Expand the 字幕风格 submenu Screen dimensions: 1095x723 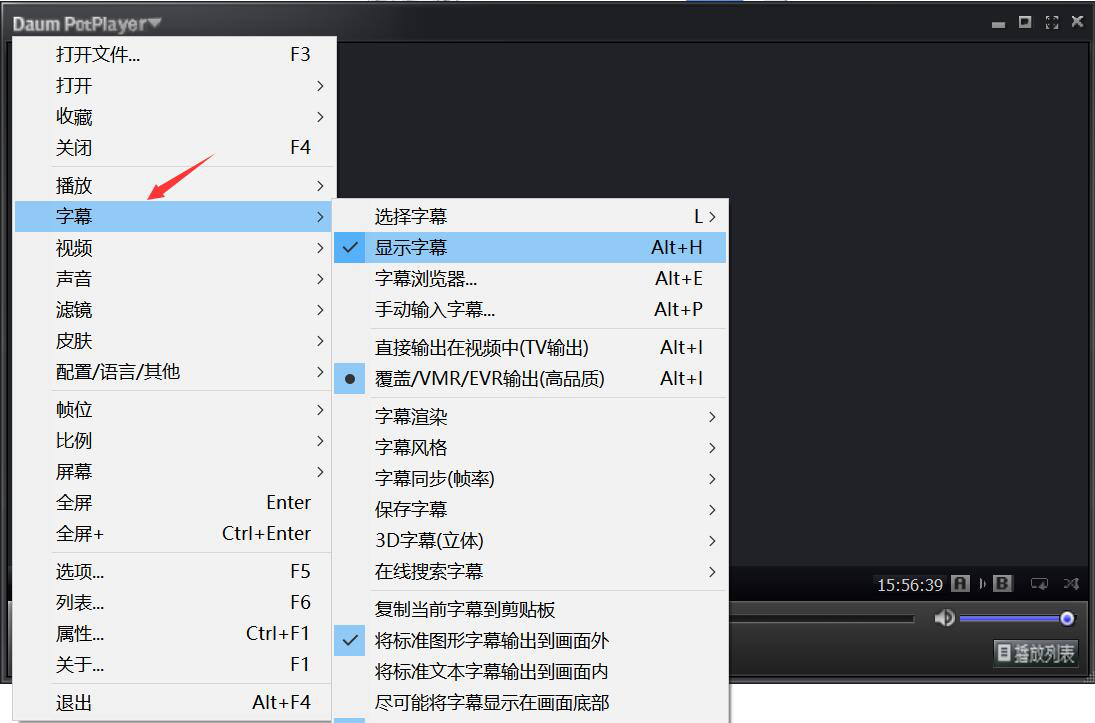(x=530, y=448)
